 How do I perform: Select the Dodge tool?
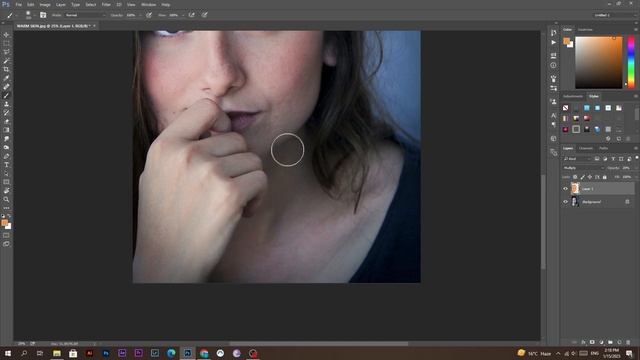pos(6,147)
